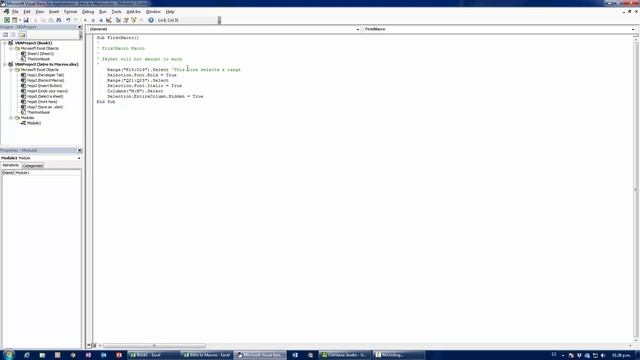Click the Break pause icon

(93, 20)
